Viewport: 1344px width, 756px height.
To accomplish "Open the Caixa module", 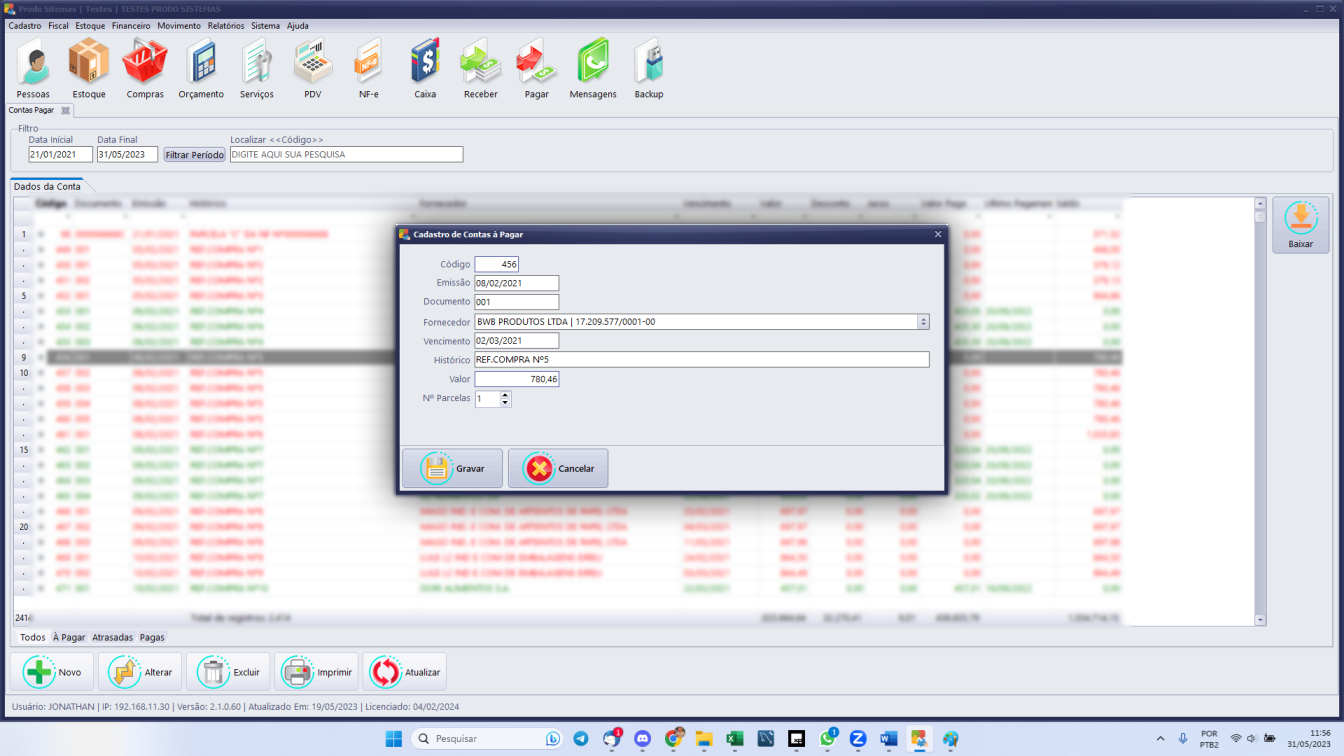I will click(424, 67).
